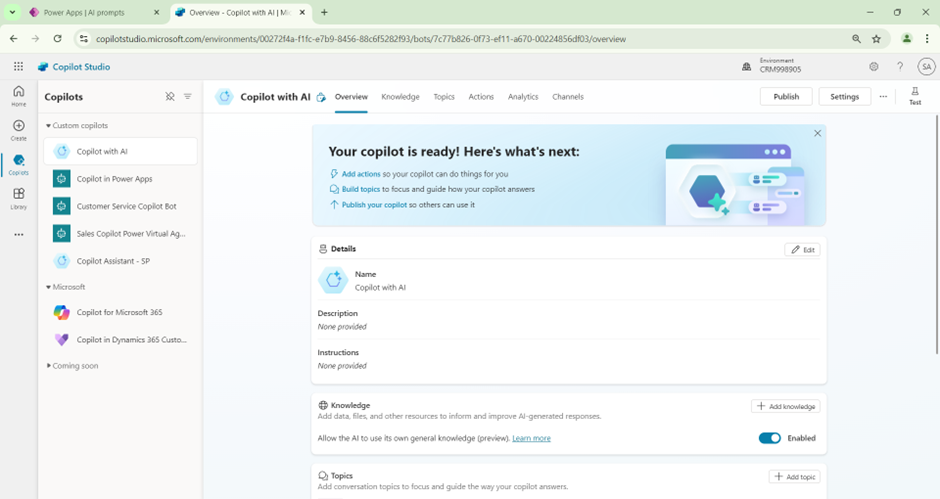Unpin the Copilots side panel
Viewport: 940px width, 499px height.
pos(170,97)
